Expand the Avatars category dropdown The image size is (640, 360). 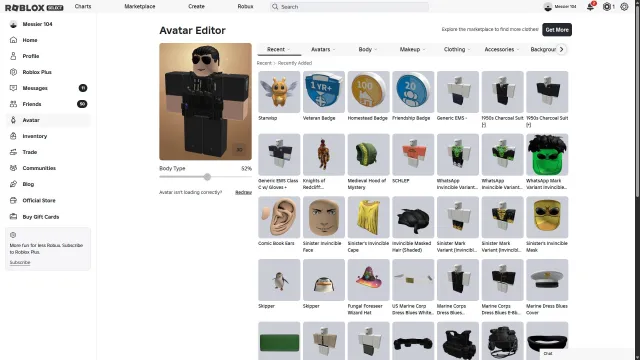323,49
